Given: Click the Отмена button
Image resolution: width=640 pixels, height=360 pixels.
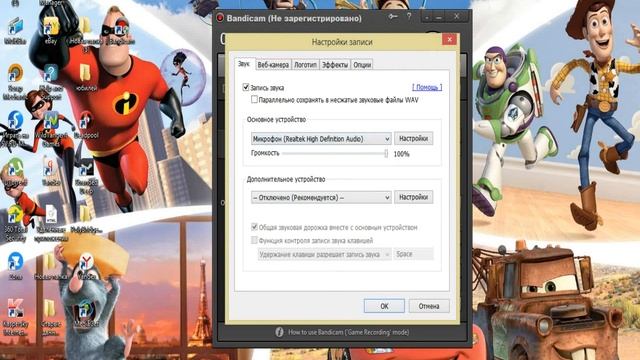Looking at the screenshot, I should [x=429, y=306].
